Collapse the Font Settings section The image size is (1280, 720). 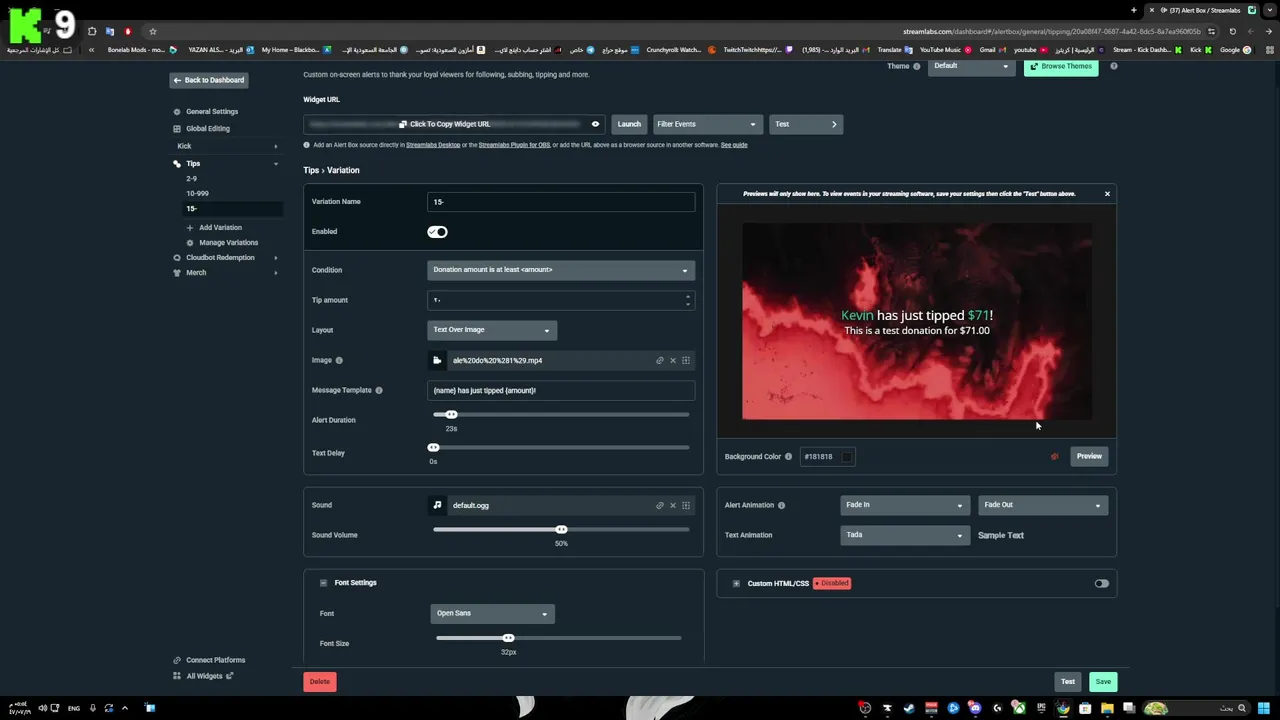pos(323,583)
